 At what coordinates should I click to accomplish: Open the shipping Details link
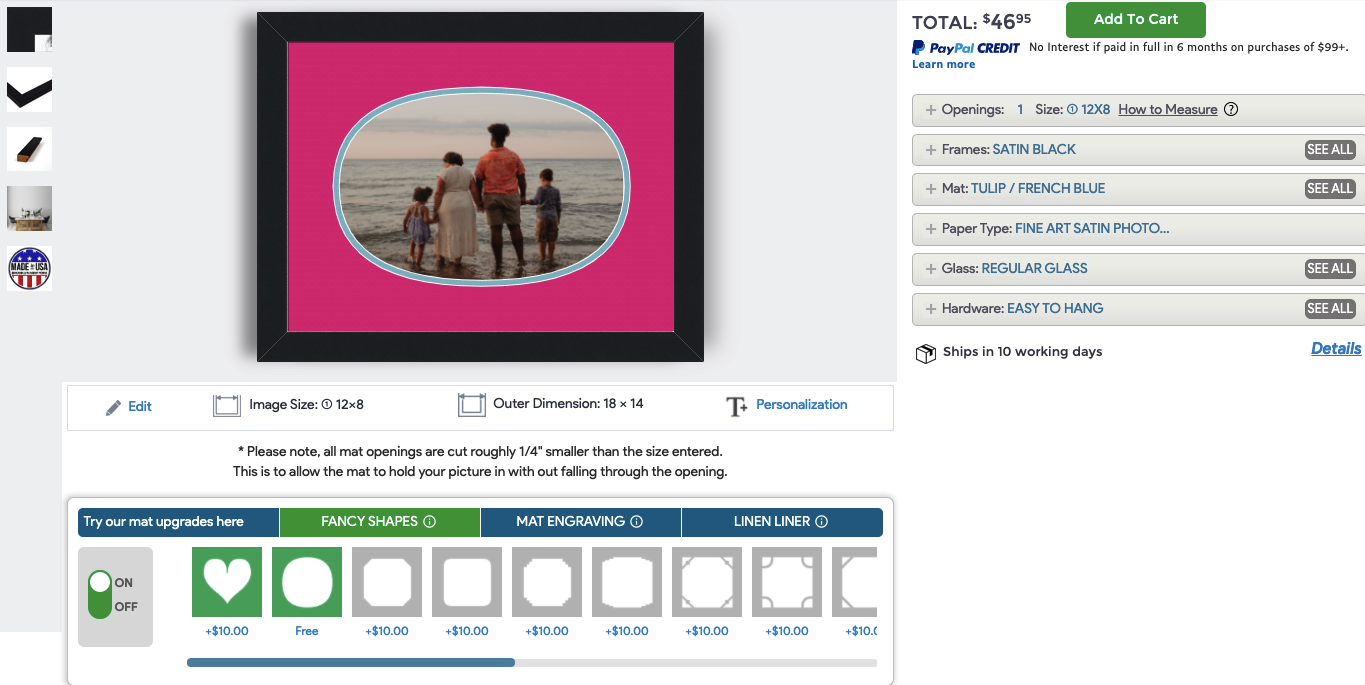[1336, 348]
